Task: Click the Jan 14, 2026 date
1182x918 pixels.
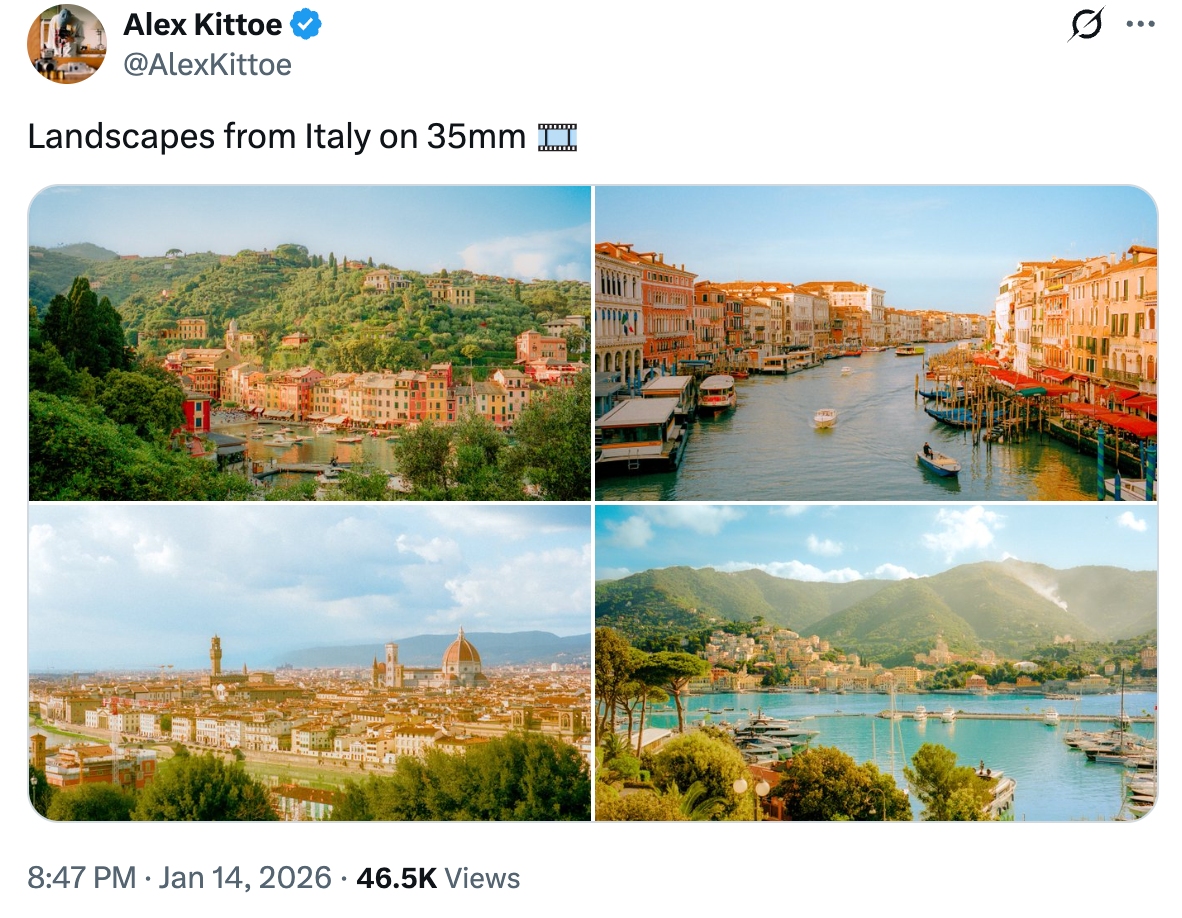Action: point(245,878)
